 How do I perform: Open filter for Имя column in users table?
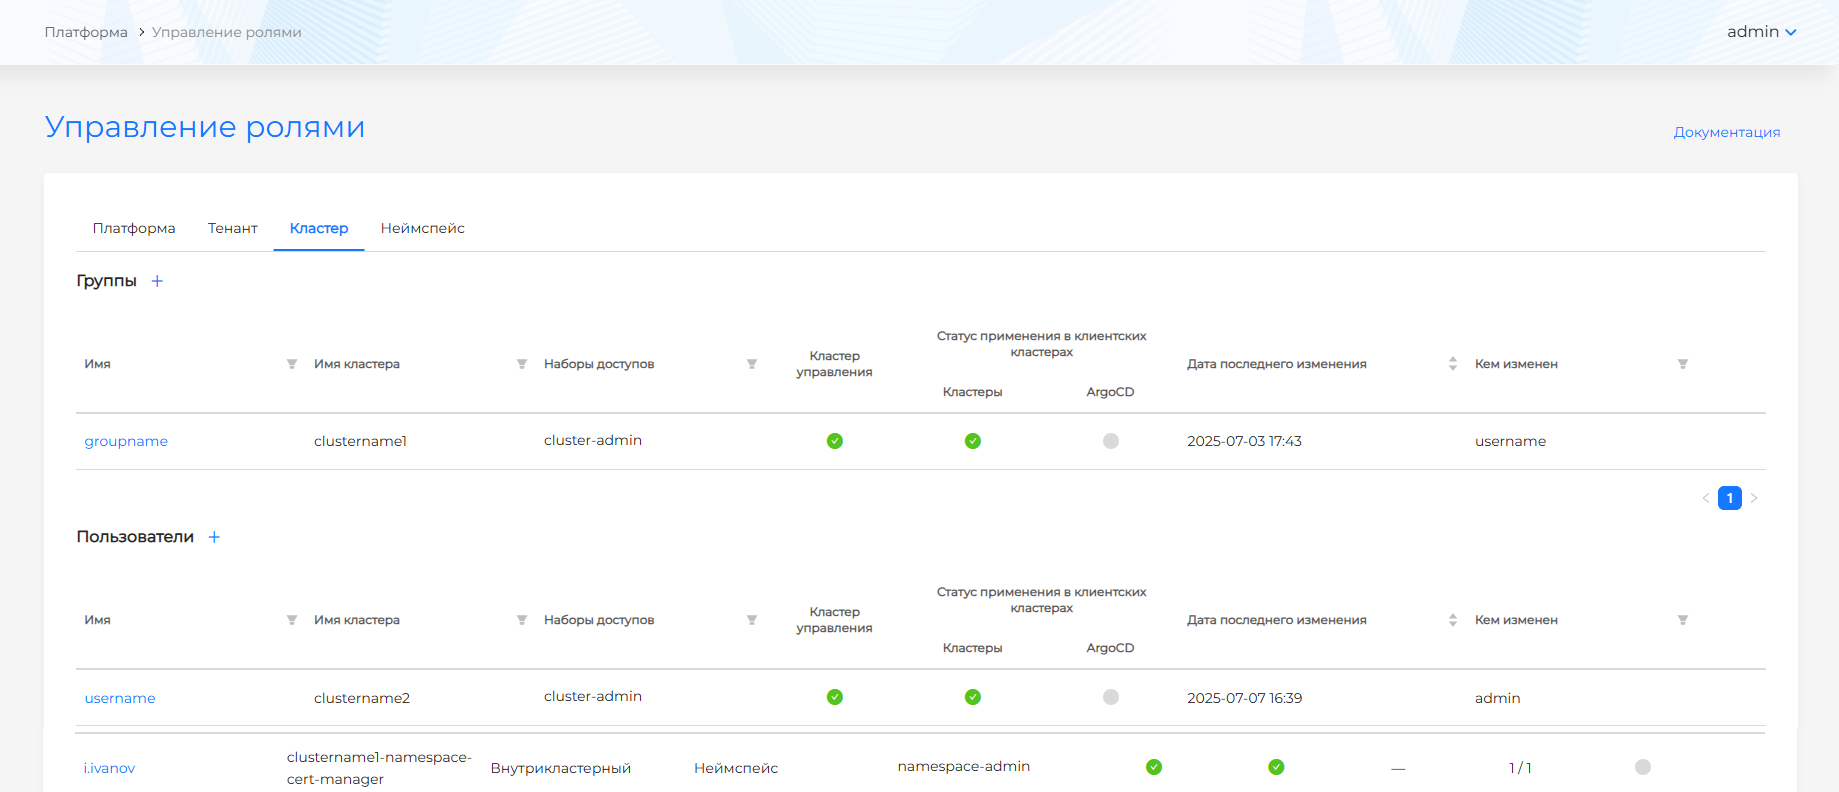(x=292, y=620)
